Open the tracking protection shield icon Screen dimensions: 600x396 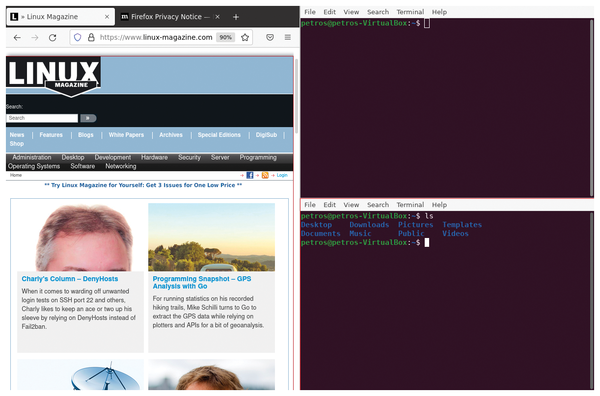[78, 37]
